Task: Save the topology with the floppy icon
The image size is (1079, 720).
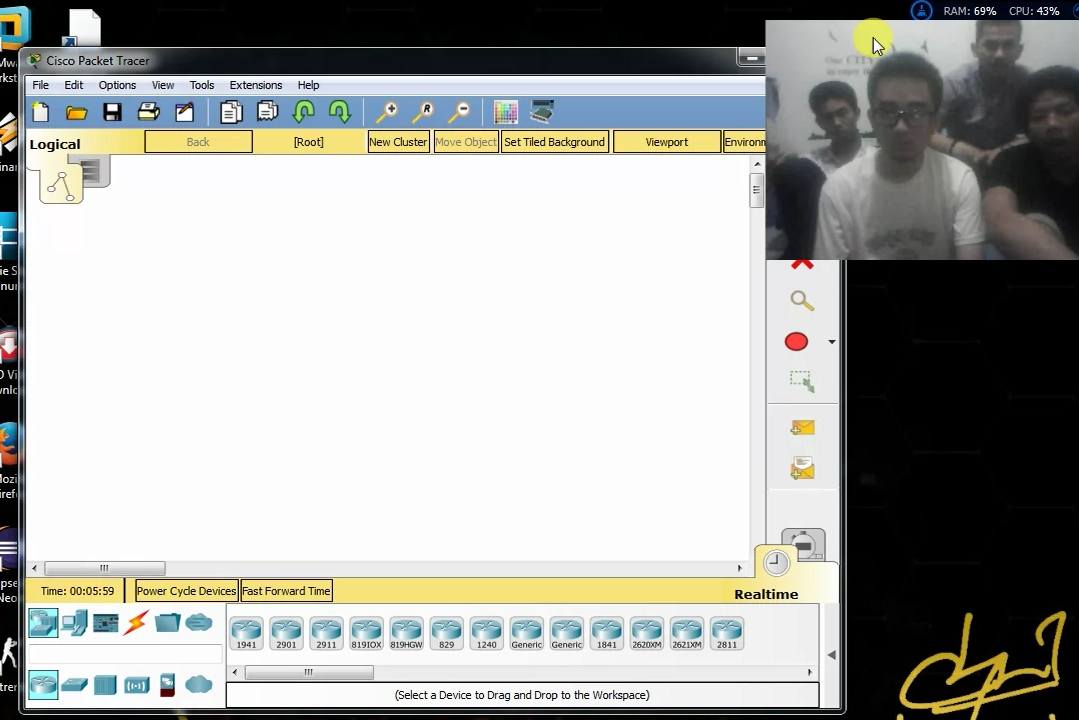Action: [112, 112]
